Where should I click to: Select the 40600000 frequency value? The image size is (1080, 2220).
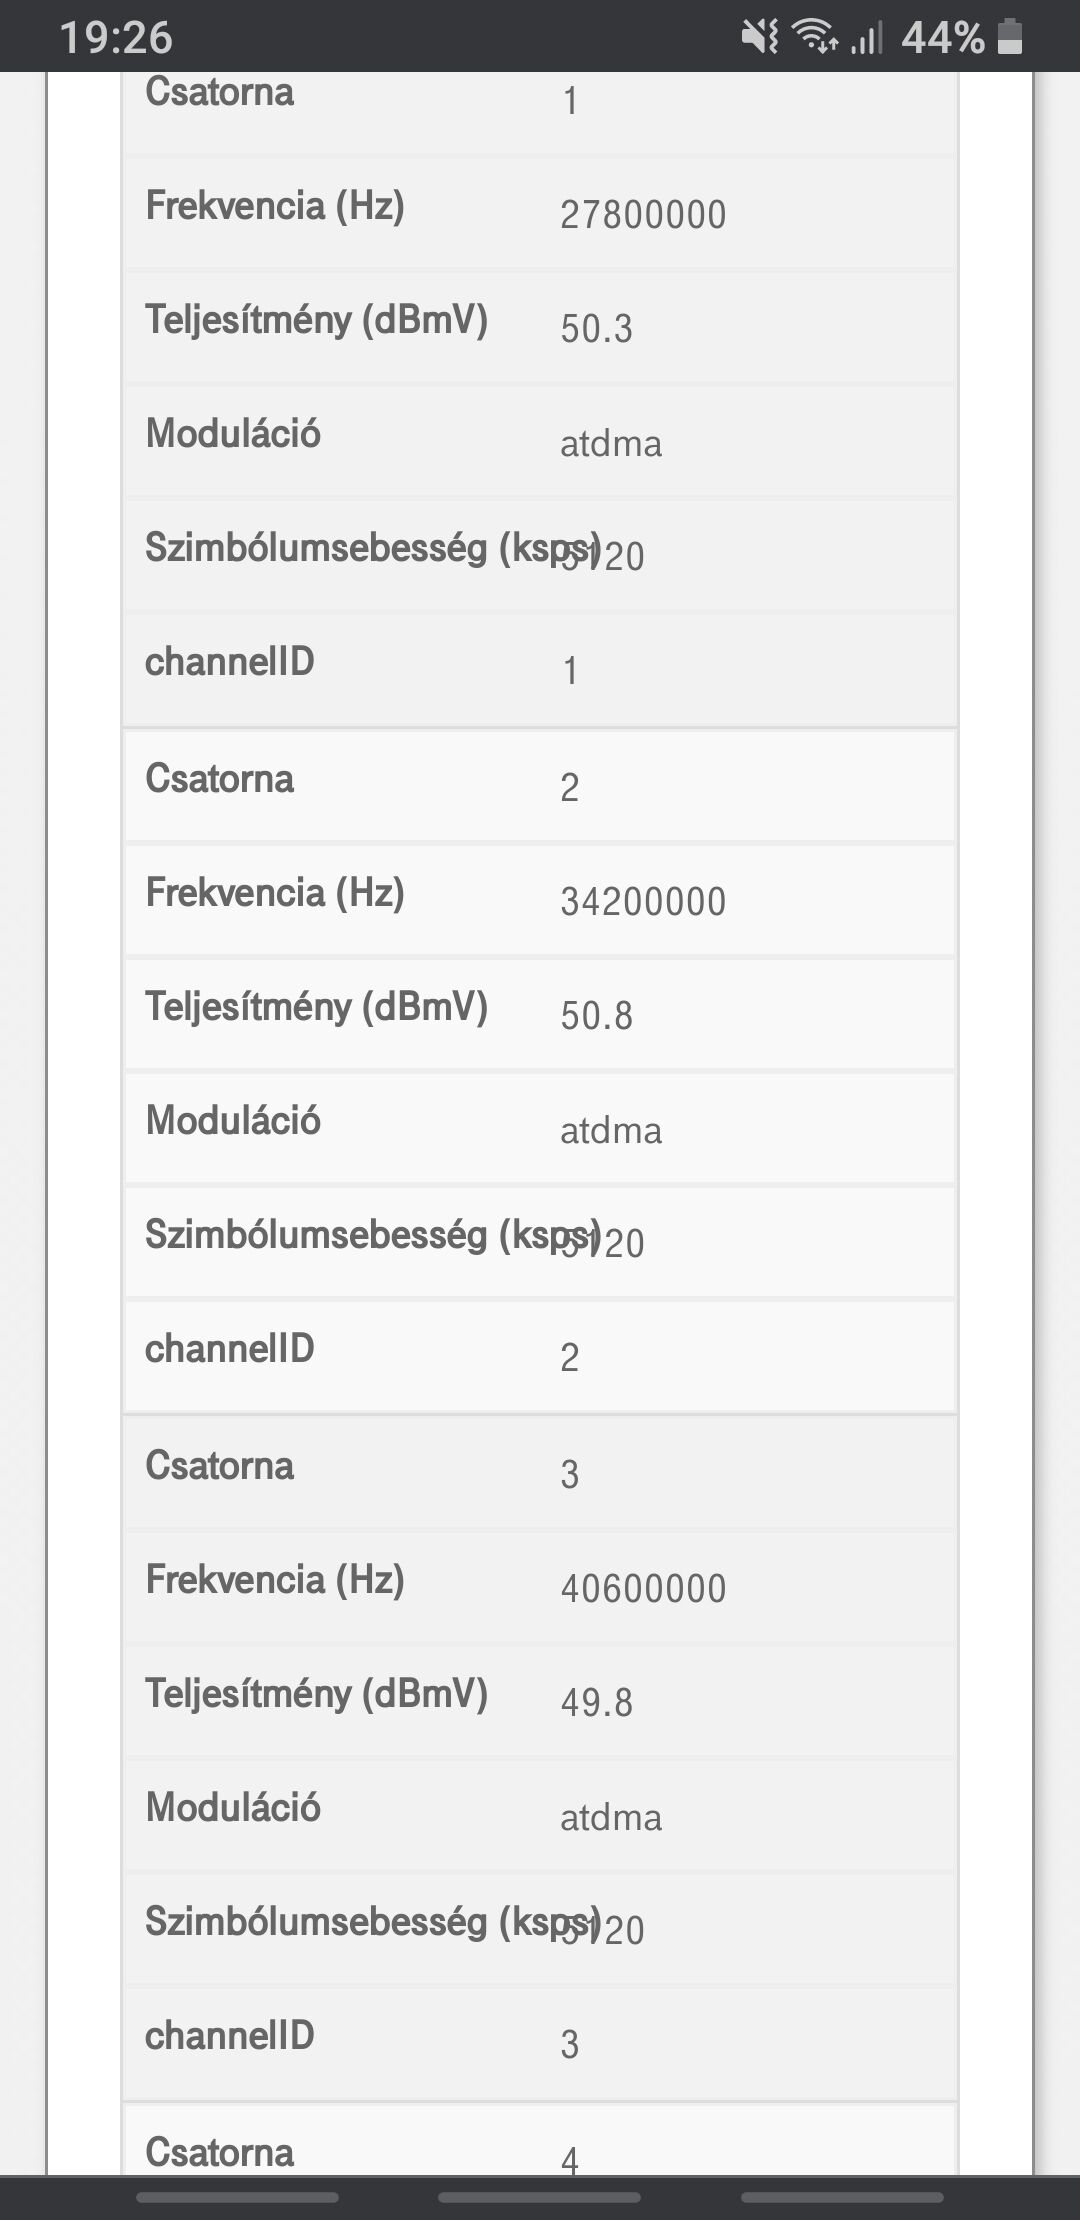coord(643,1589)
